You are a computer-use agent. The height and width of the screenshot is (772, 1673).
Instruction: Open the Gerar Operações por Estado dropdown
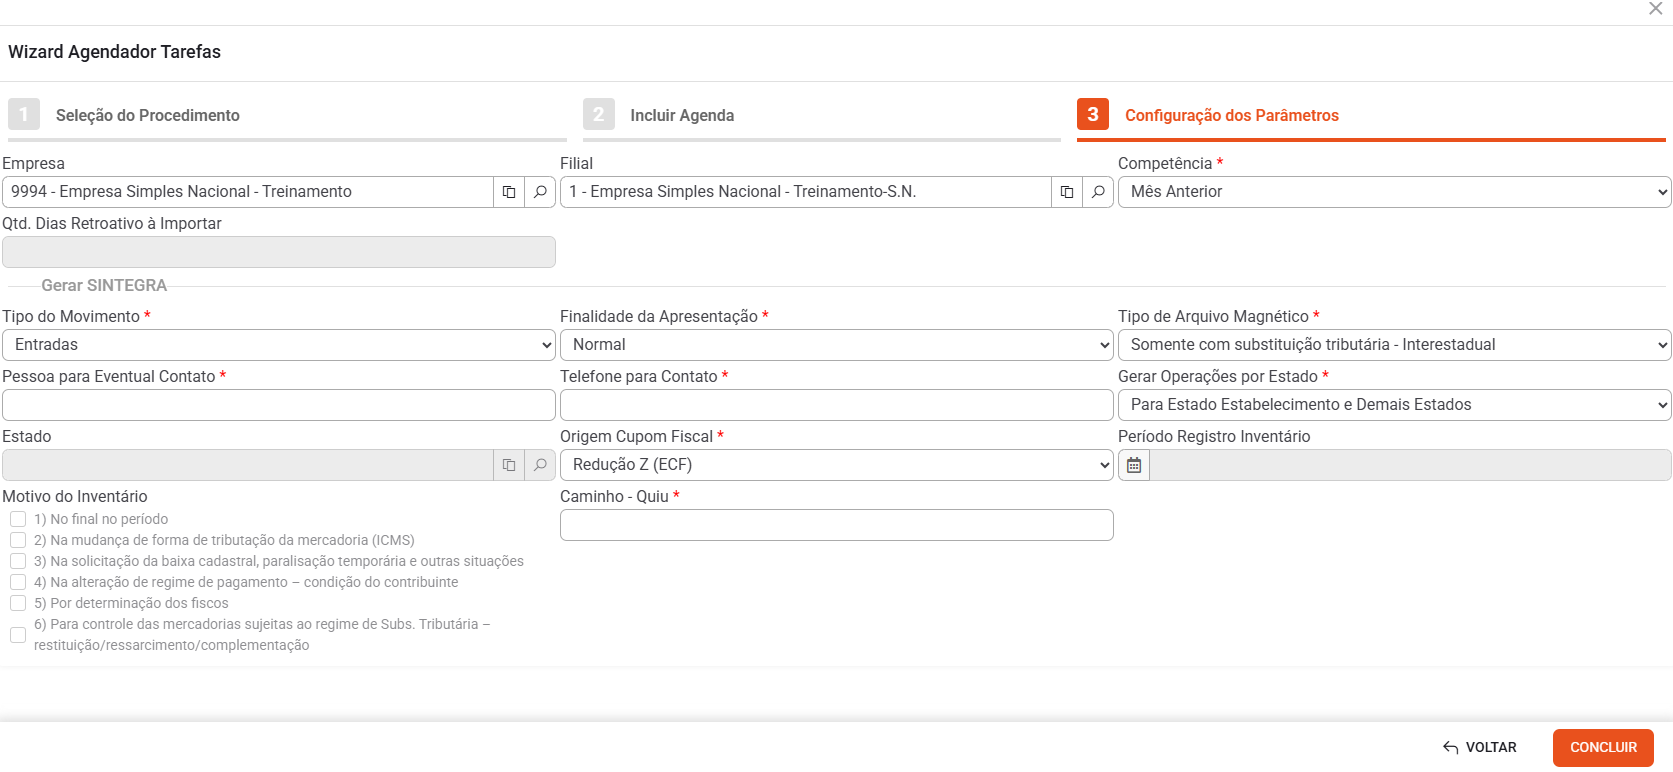point(1394,405)
